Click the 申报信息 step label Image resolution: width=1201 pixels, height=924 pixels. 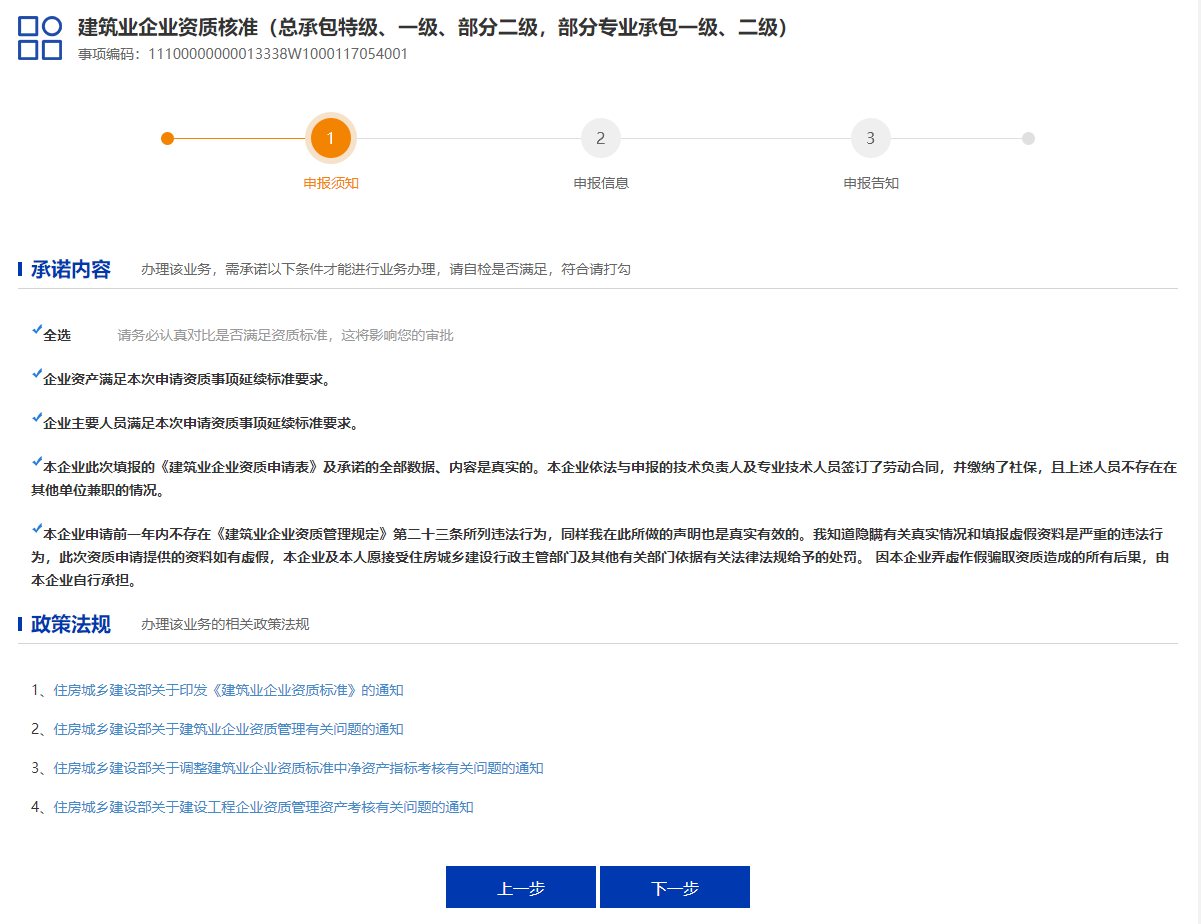(601, 184)
